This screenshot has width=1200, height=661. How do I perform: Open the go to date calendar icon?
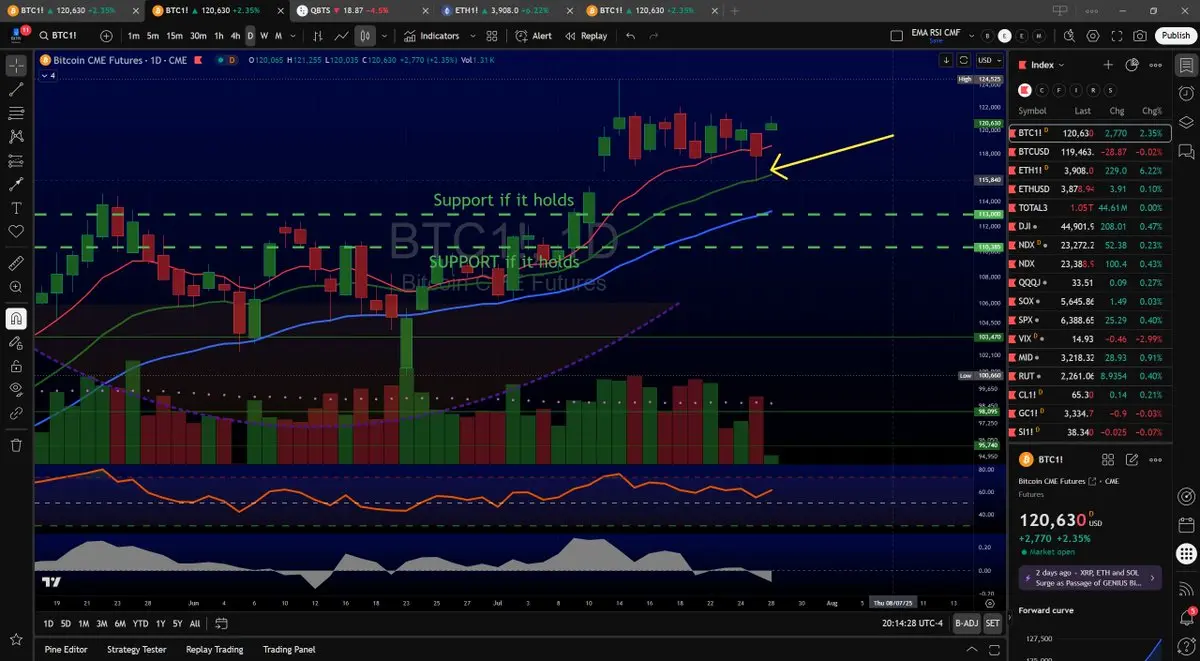222,623
